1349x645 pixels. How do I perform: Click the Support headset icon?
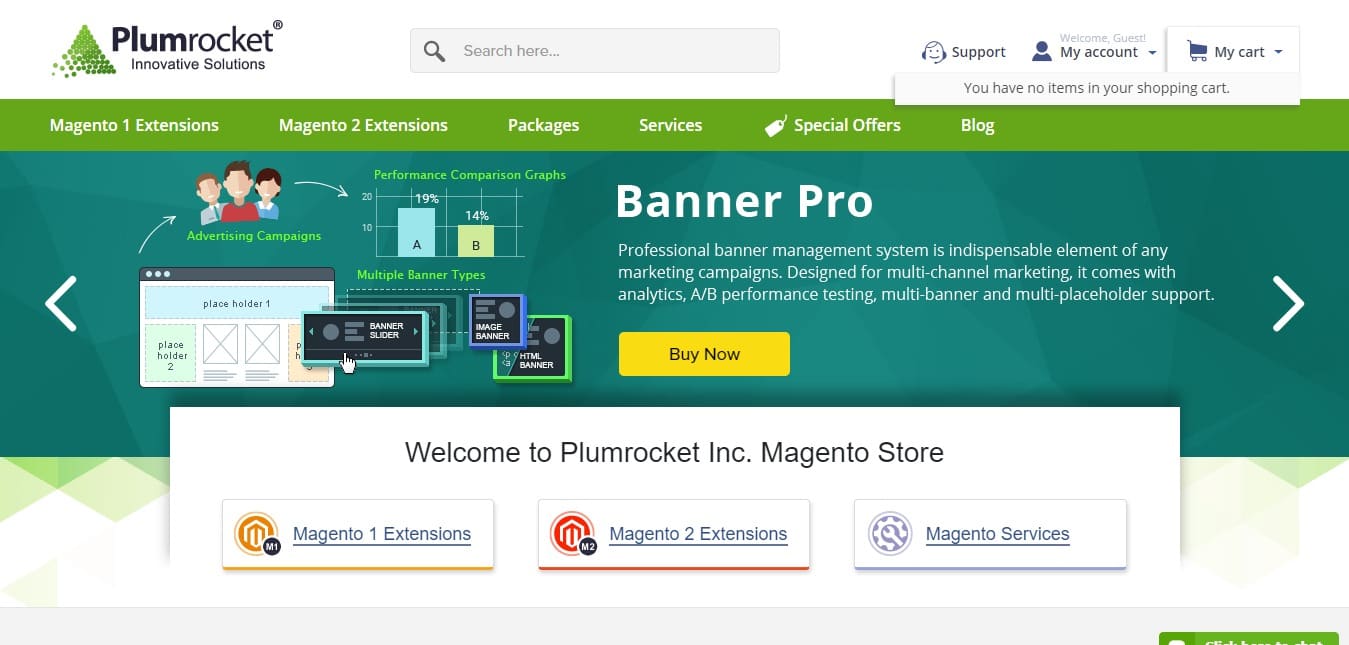[x=934, y=52]
